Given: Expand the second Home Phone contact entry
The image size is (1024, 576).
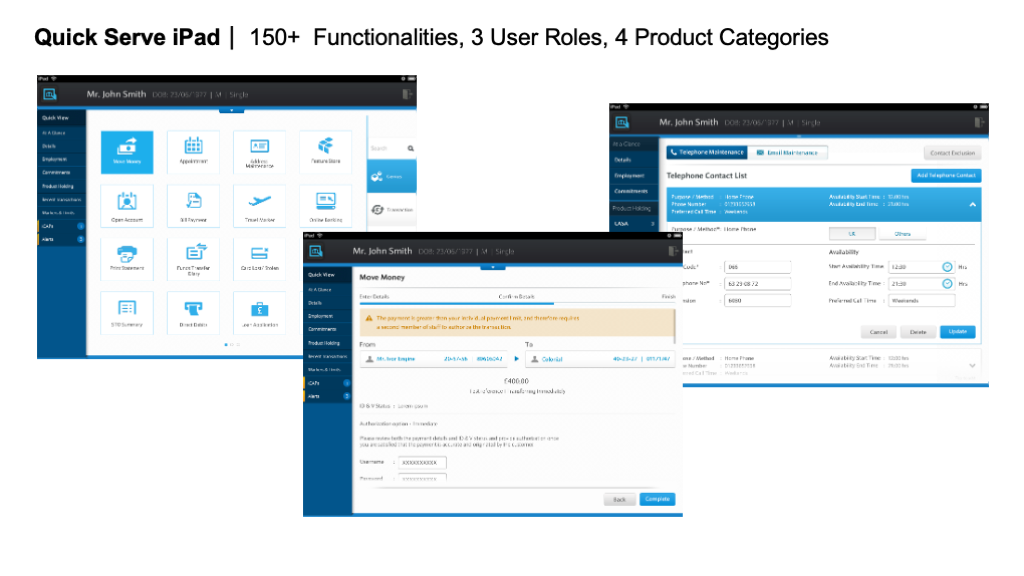Looking at the screenshot, I should click(x=973, y=365).
